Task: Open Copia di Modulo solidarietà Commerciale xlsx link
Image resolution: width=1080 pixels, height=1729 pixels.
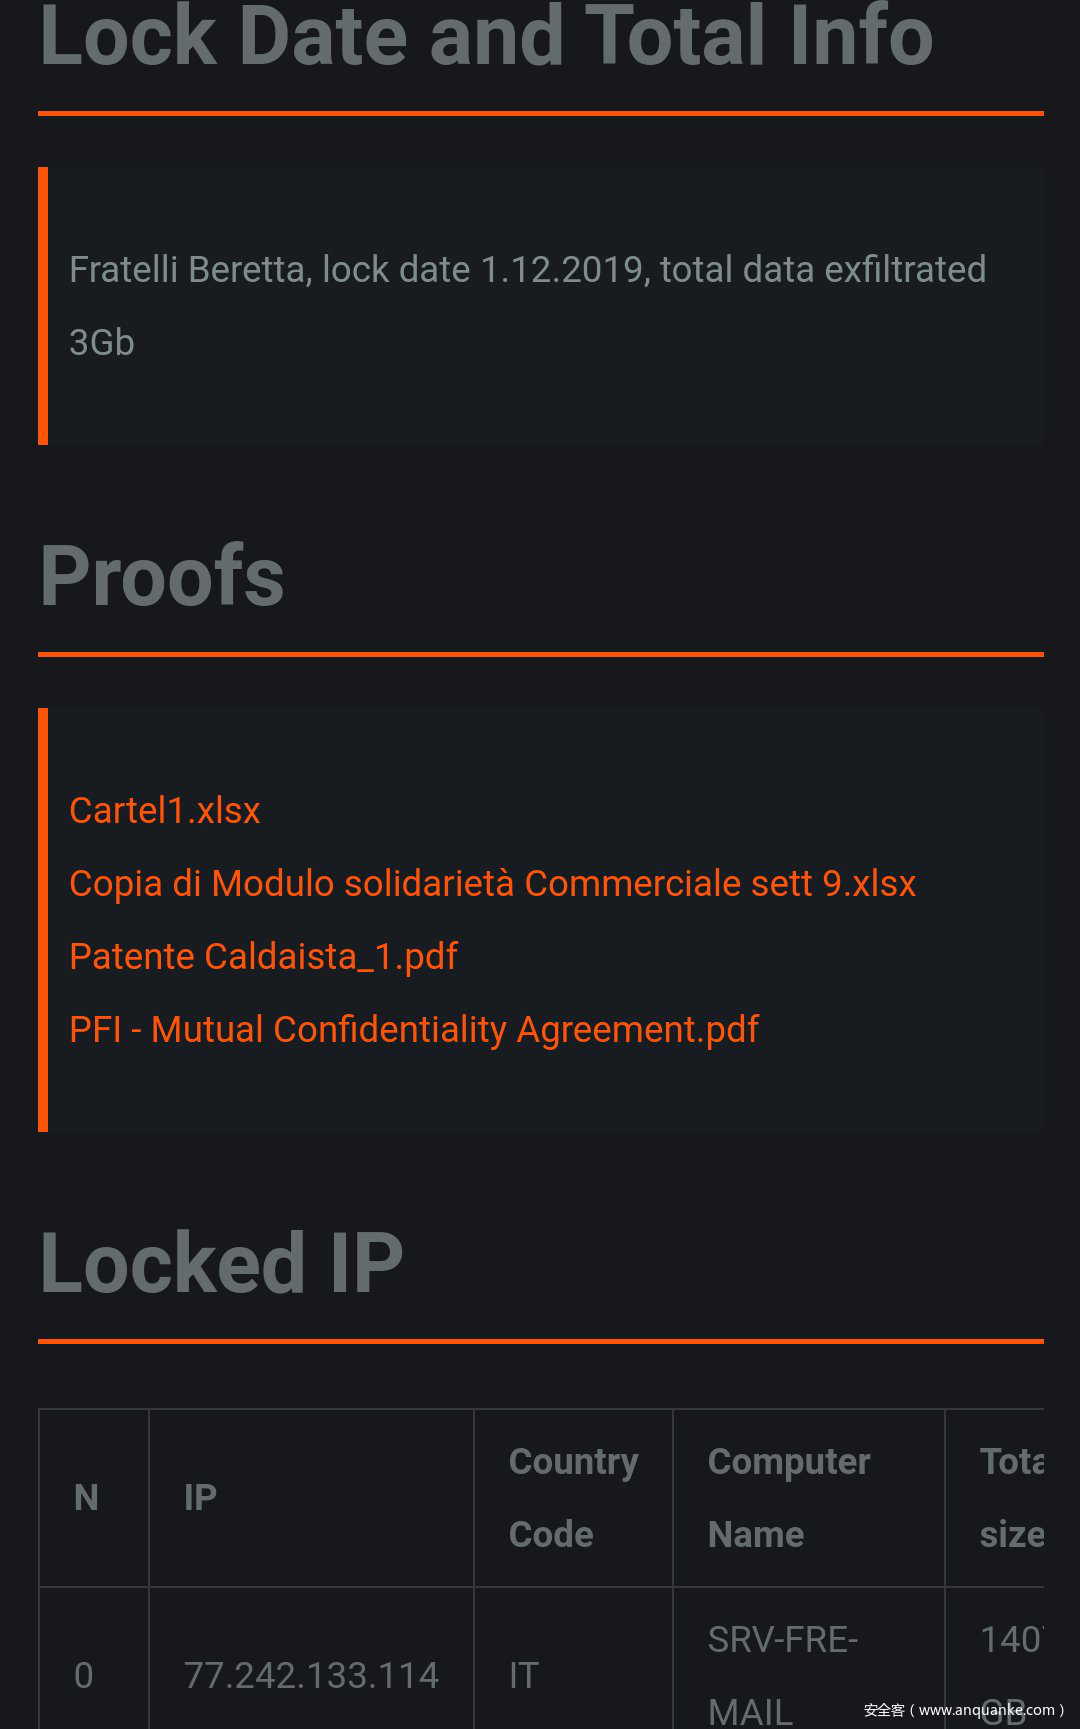Action: 492,883
